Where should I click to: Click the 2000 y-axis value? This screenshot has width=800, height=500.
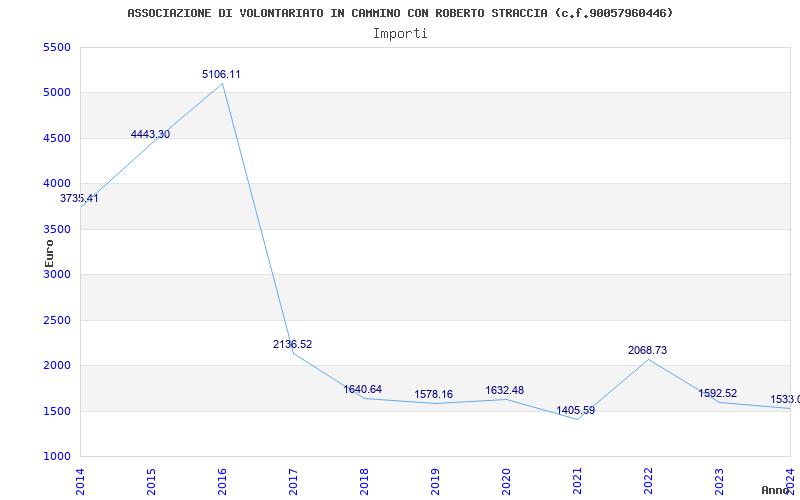click(x=57, y=366)
